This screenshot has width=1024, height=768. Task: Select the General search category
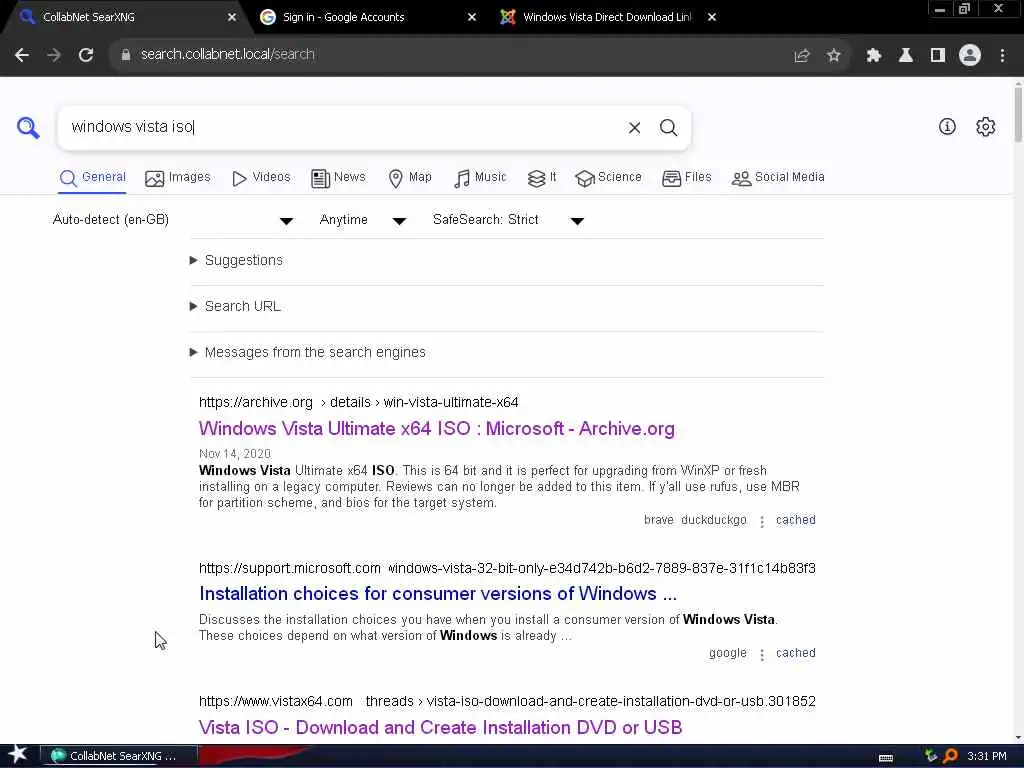pos(92,178)
